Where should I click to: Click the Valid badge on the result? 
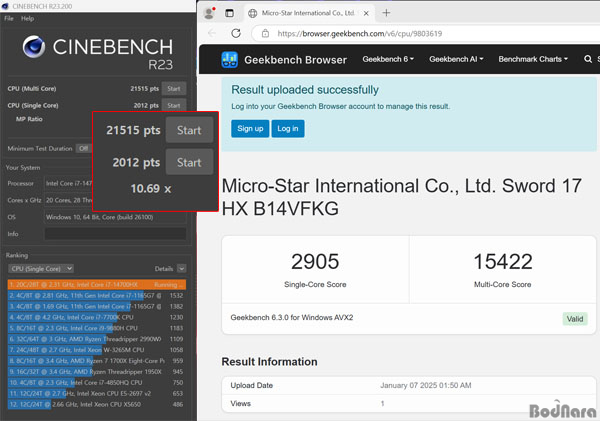575,319
